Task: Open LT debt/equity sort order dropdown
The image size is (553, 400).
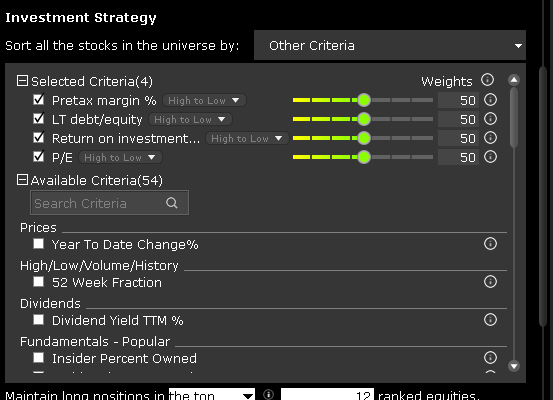Action: pyautogui.click(x=190, y=119)
